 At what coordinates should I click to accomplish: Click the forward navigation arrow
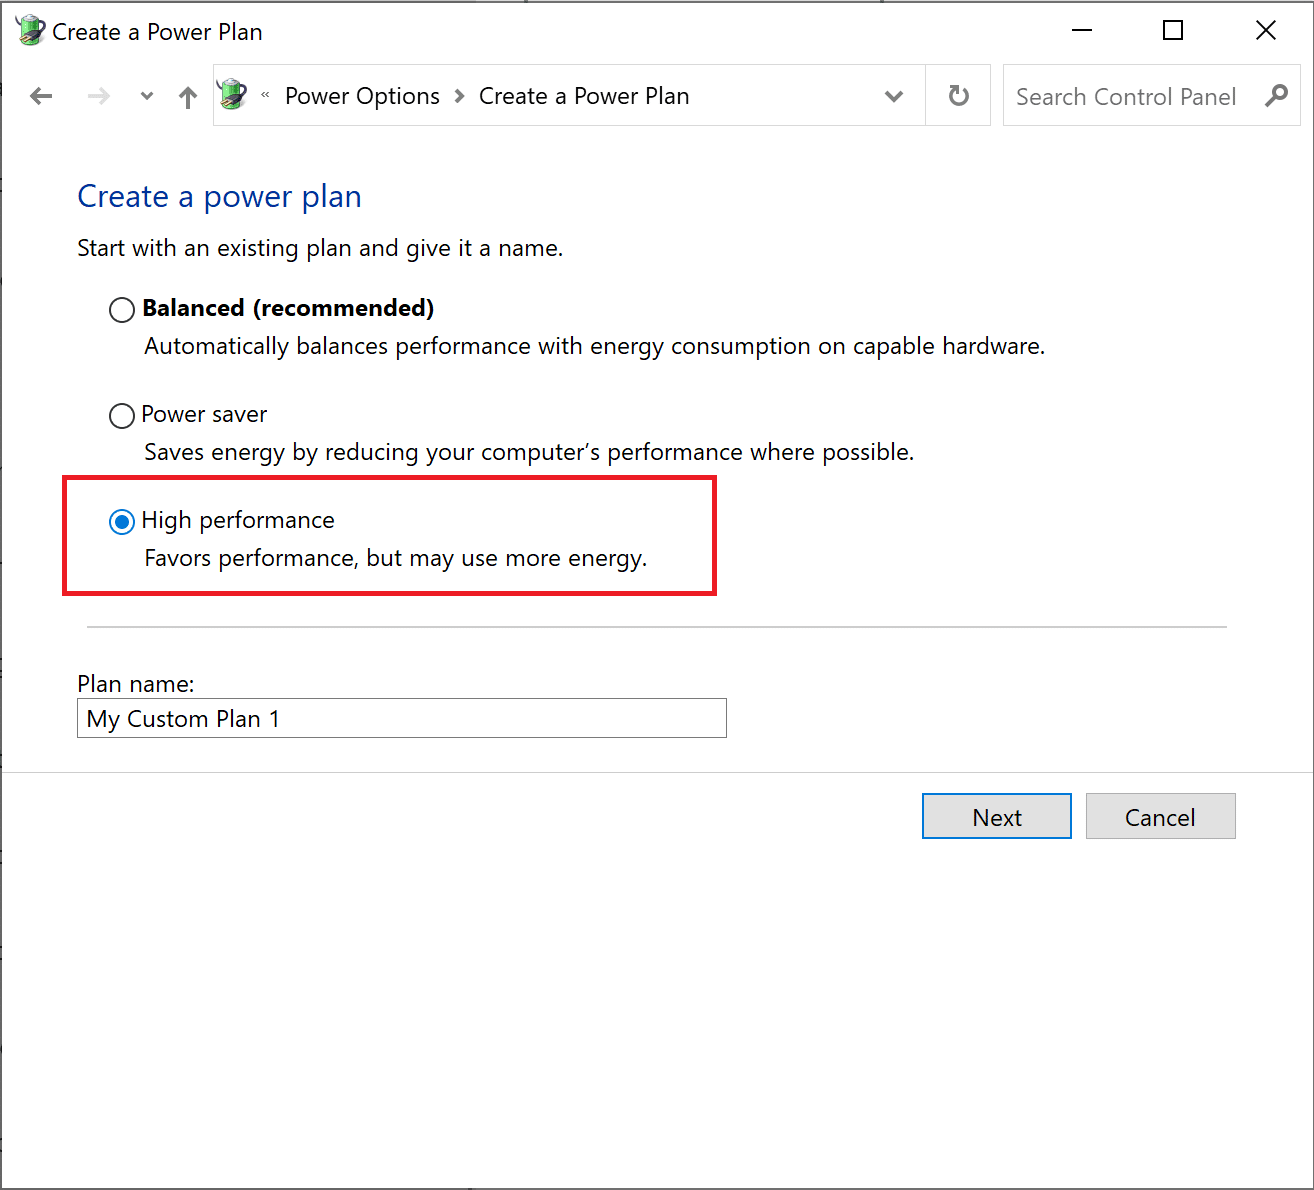[x=98, y=96]
